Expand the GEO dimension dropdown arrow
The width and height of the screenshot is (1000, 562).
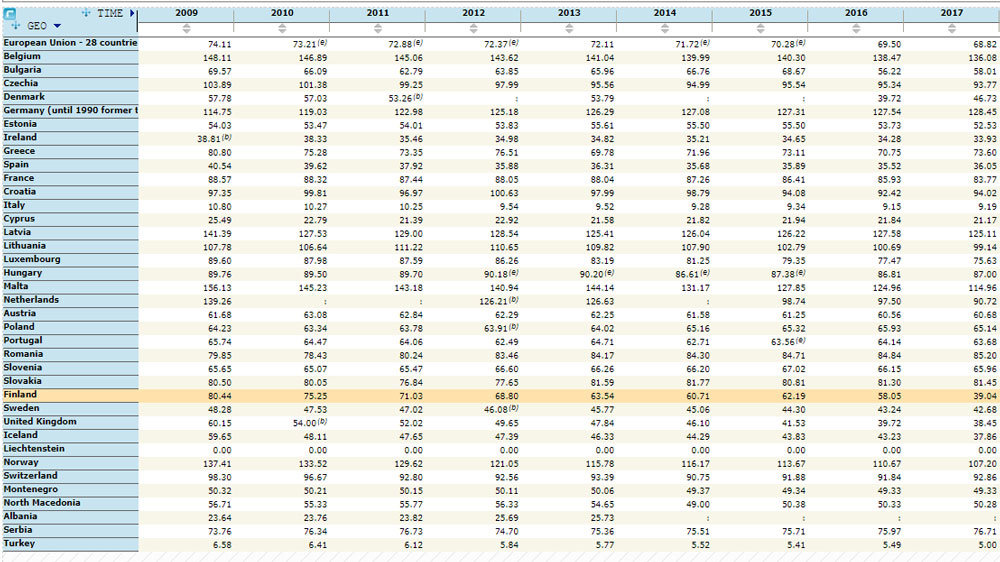57,26
